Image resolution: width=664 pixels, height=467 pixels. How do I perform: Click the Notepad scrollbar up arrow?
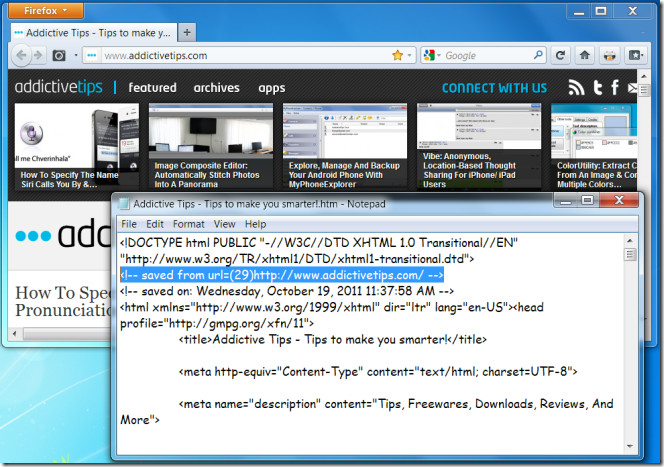coord(630,240)
